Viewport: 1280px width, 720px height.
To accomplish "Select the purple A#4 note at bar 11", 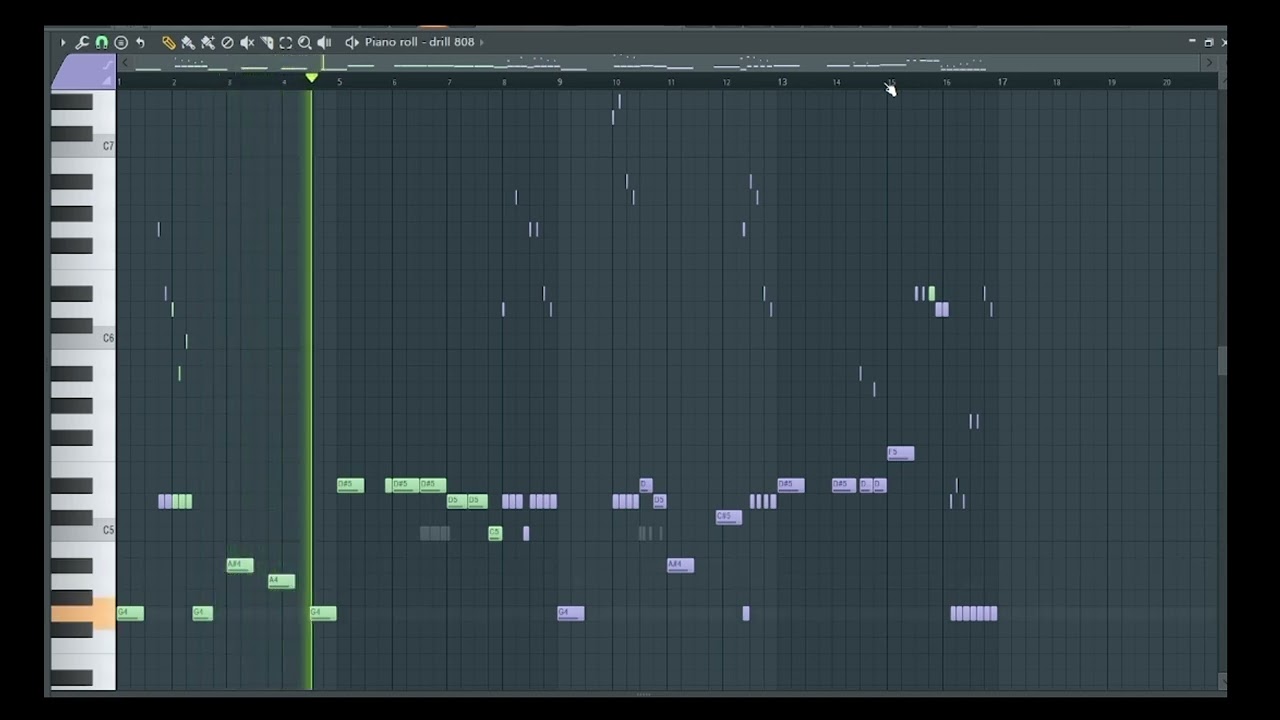I will point(680,565).
